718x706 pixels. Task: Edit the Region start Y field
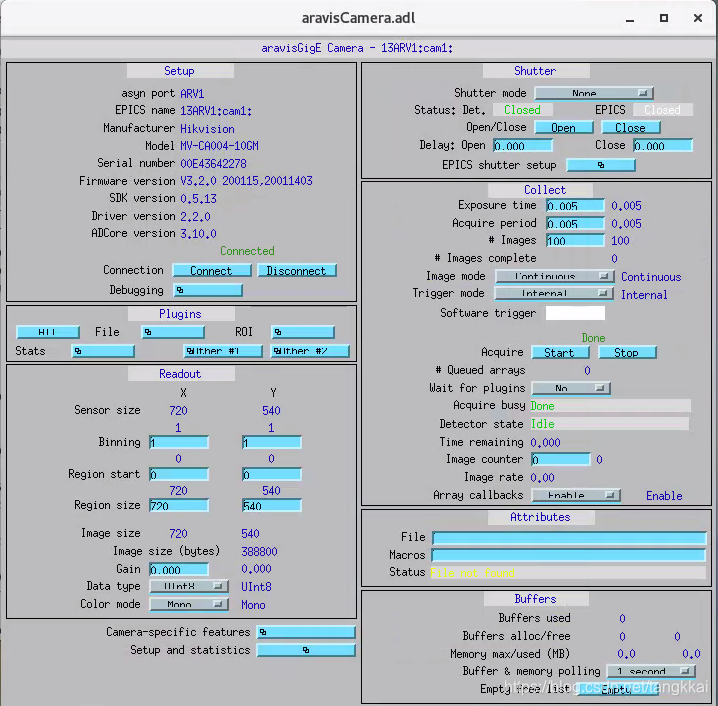pos(272,474)
